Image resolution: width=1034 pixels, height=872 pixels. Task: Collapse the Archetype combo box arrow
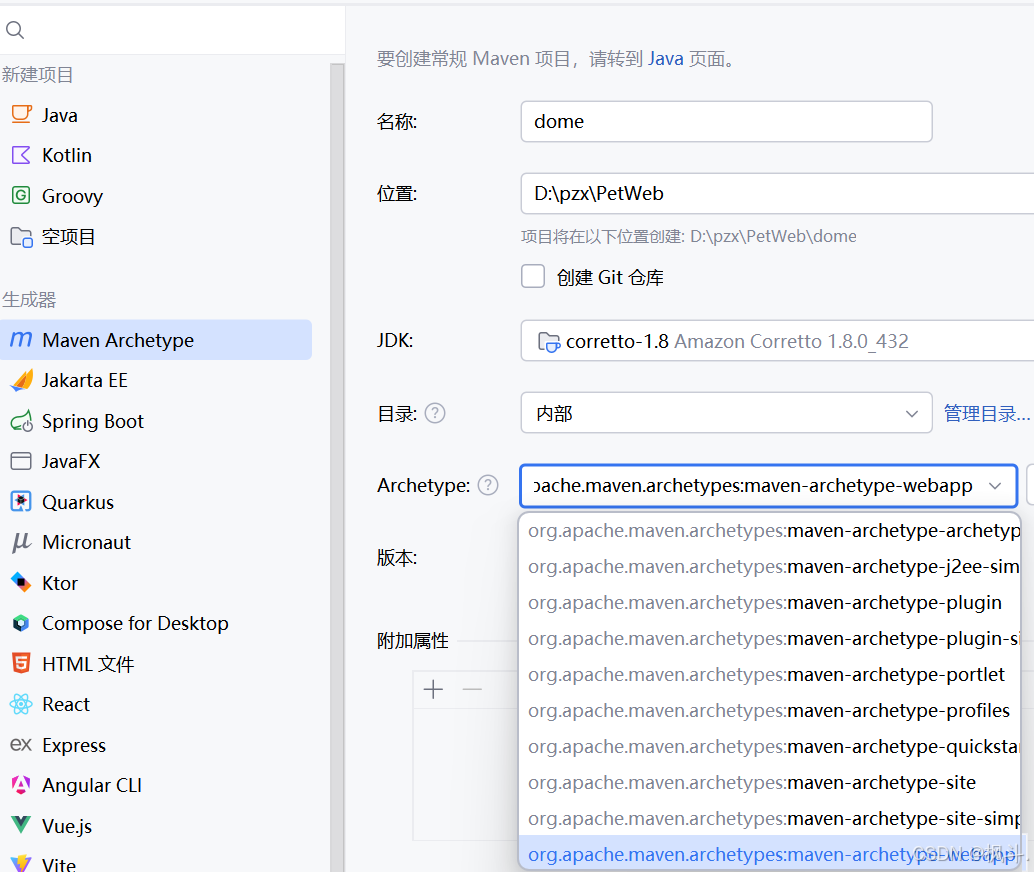[x=995, y=486]
